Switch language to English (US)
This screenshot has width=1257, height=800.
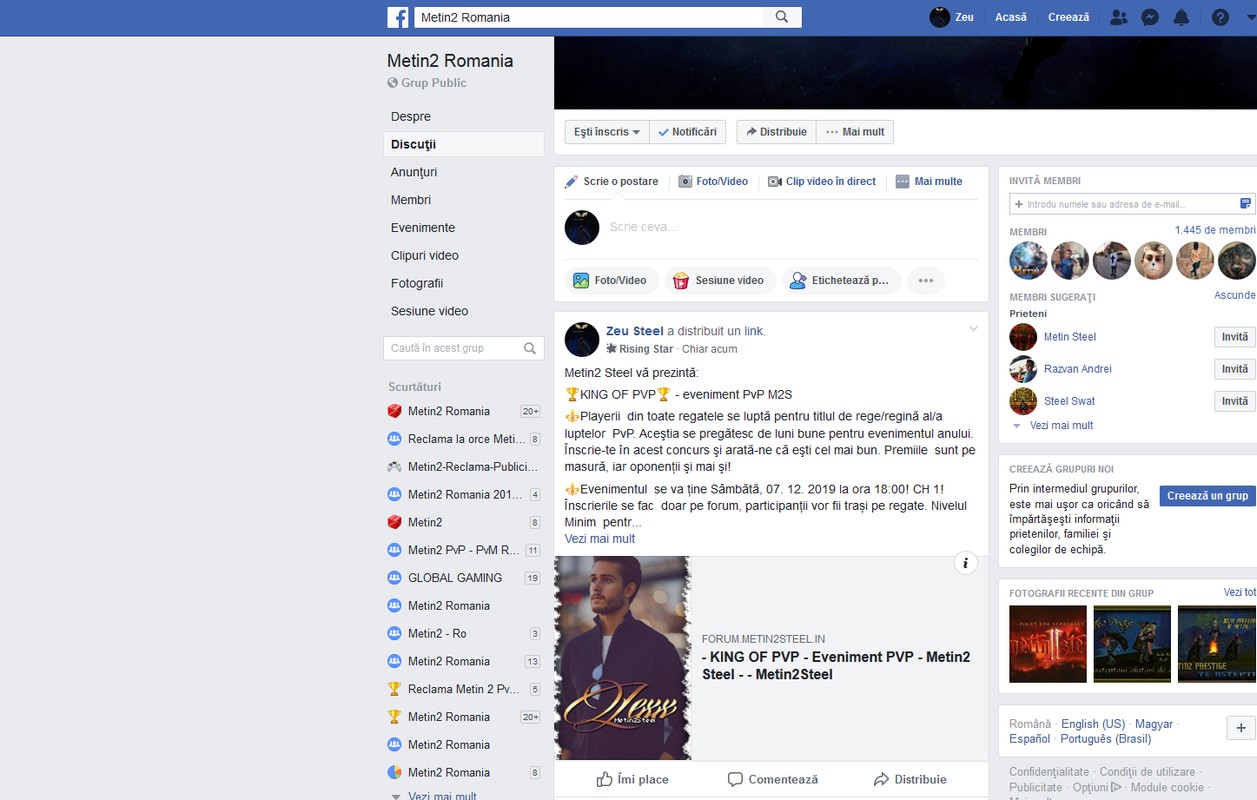1093,724
